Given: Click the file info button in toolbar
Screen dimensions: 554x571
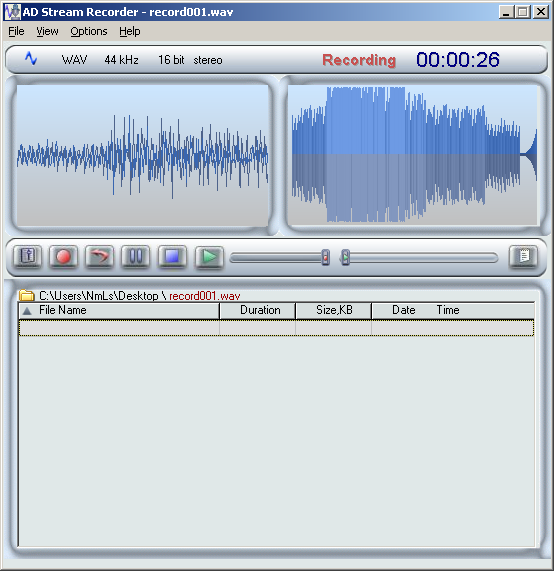Looking at the screenshot, I should click(x=28, y=257).
